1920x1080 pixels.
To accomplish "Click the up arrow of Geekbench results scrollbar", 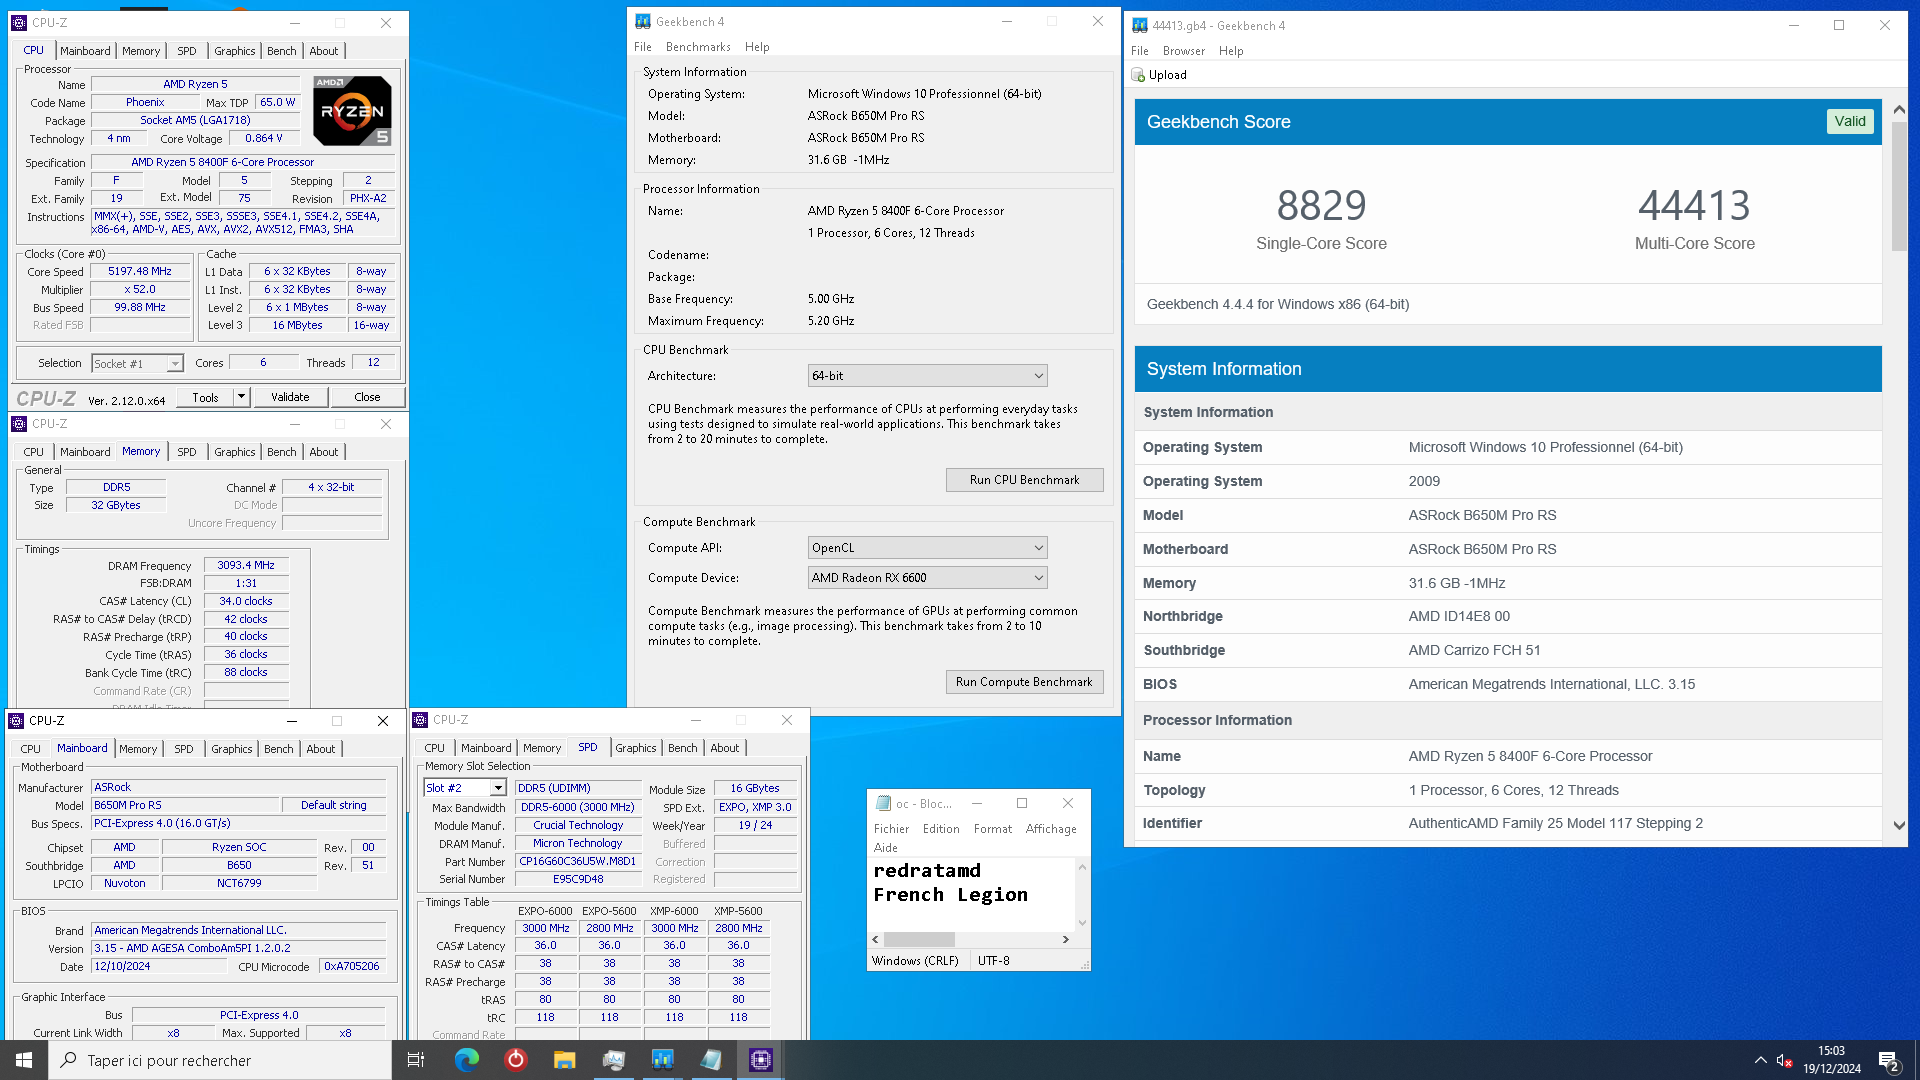I will [x=1899, y=110].
